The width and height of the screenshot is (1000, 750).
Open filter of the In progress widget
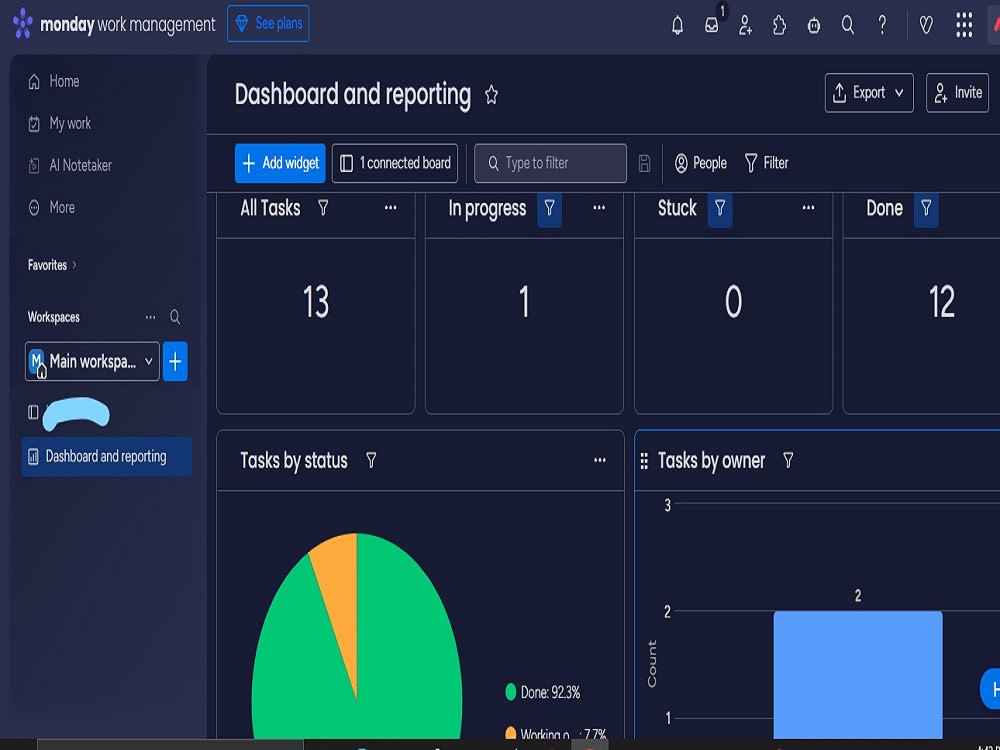[549, 209]
